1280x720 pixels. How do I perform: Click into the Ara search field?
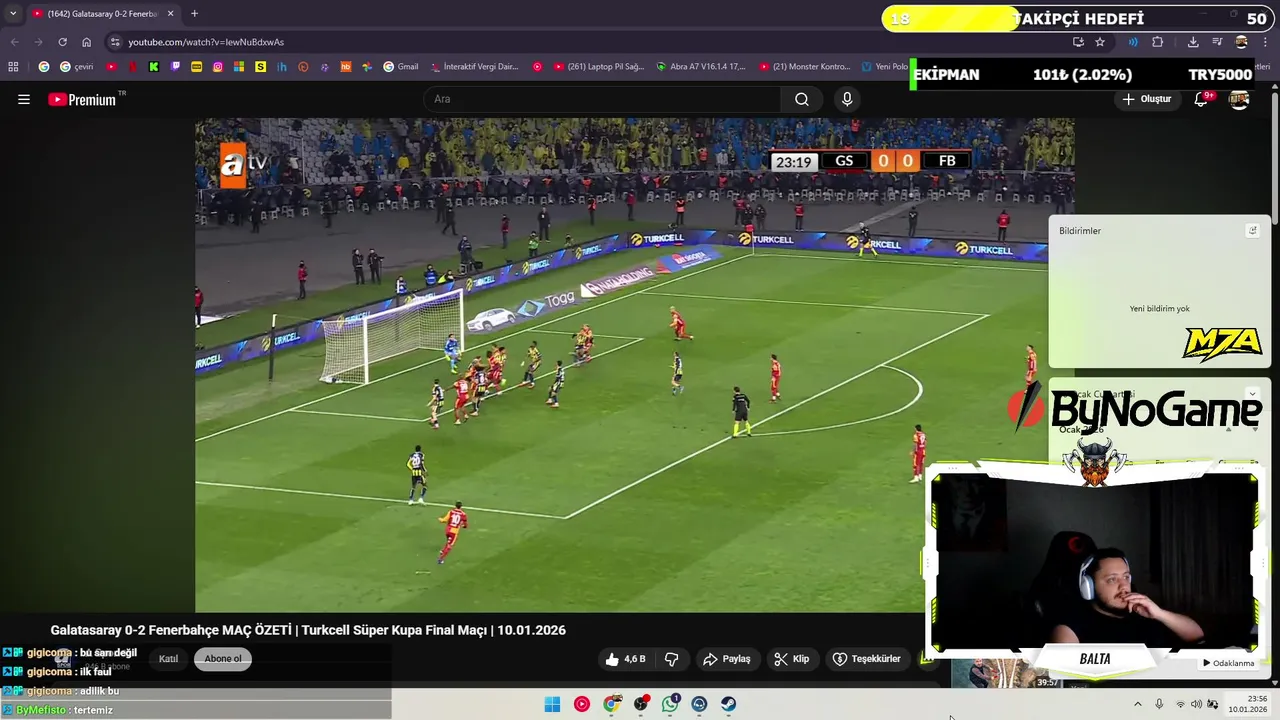tap(603, 99)
